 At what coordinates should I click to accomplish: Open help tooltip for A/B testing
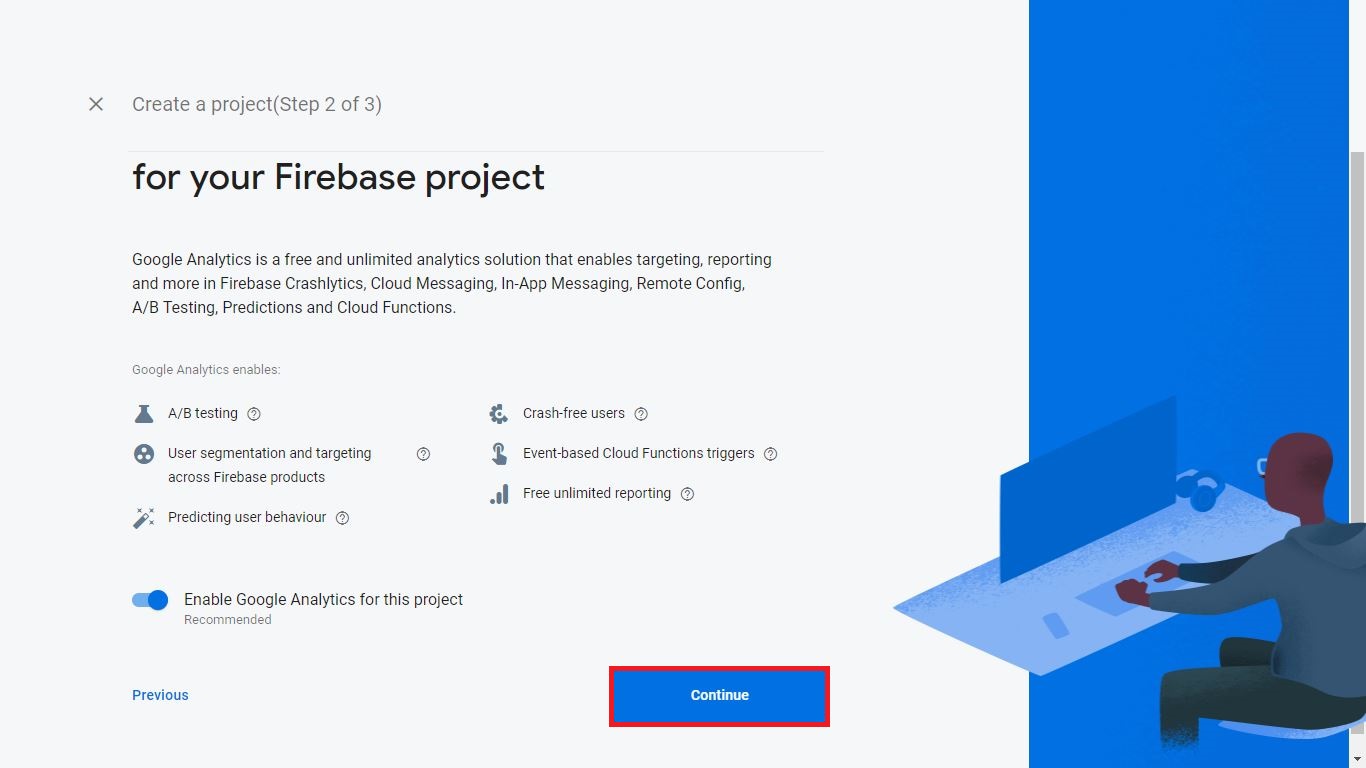pos(254,414)
